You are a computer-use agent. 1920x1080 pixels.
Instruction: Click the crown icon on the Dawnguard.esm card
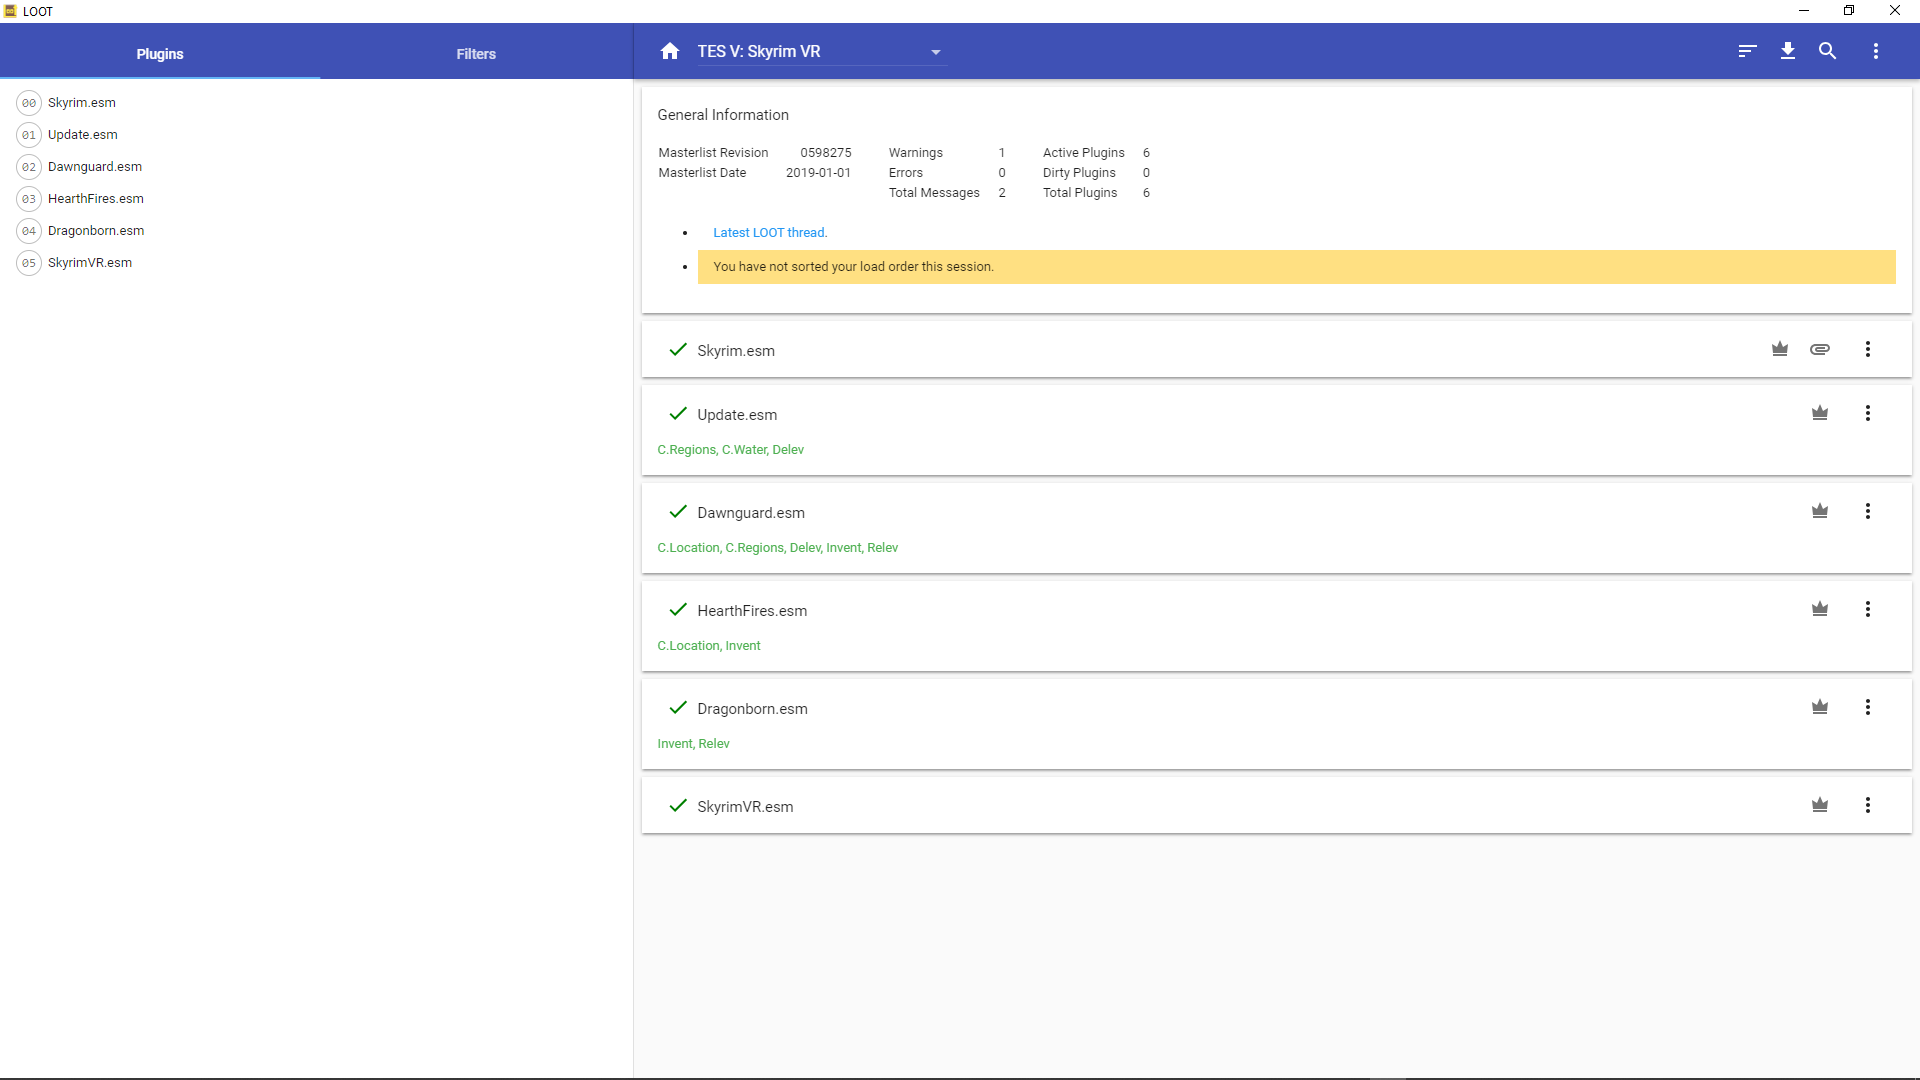1820,511
